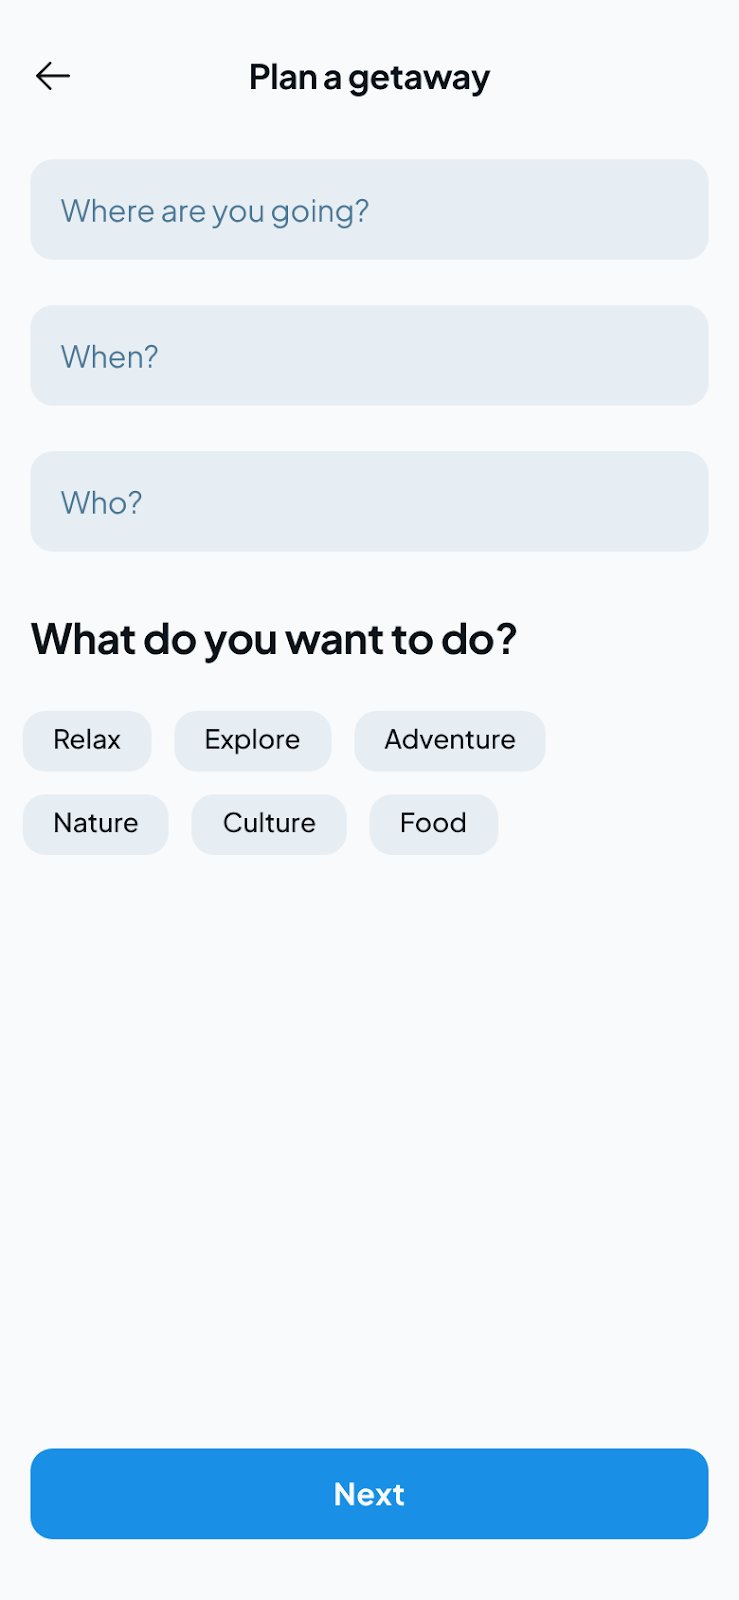
Task: Select the Relax activity chip
Action: (87, 740)
